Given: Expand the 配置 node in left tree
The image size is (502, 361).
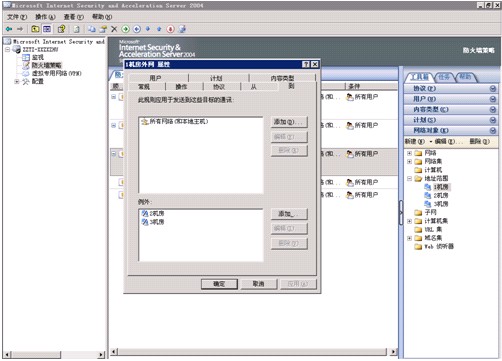Looking at the screenshot, I should [x=17, y=81].
